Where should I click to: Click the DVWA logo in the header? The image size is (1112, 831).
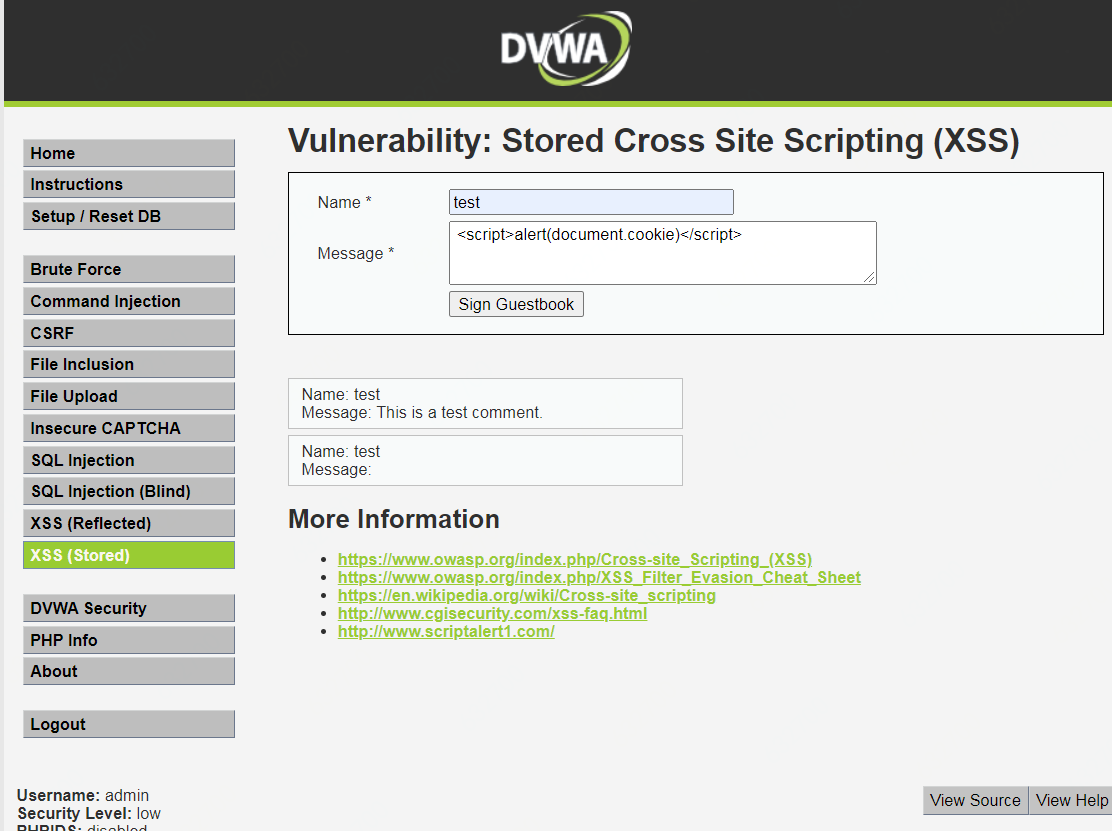point(566,48)
